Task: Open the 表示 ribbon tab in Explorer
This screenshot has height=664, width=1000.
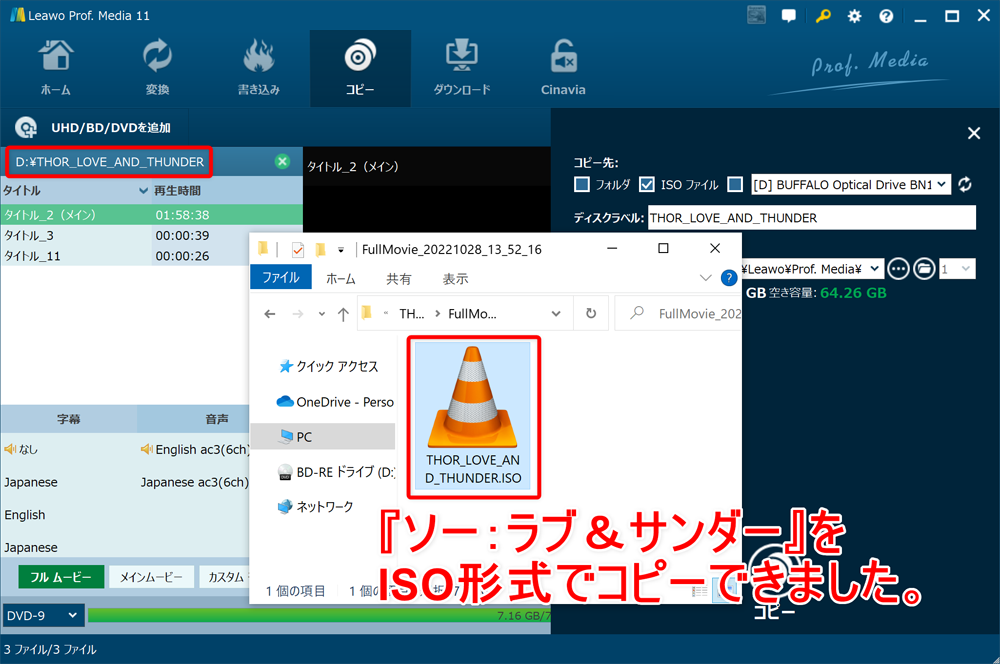Action: (x=455, y=279)
